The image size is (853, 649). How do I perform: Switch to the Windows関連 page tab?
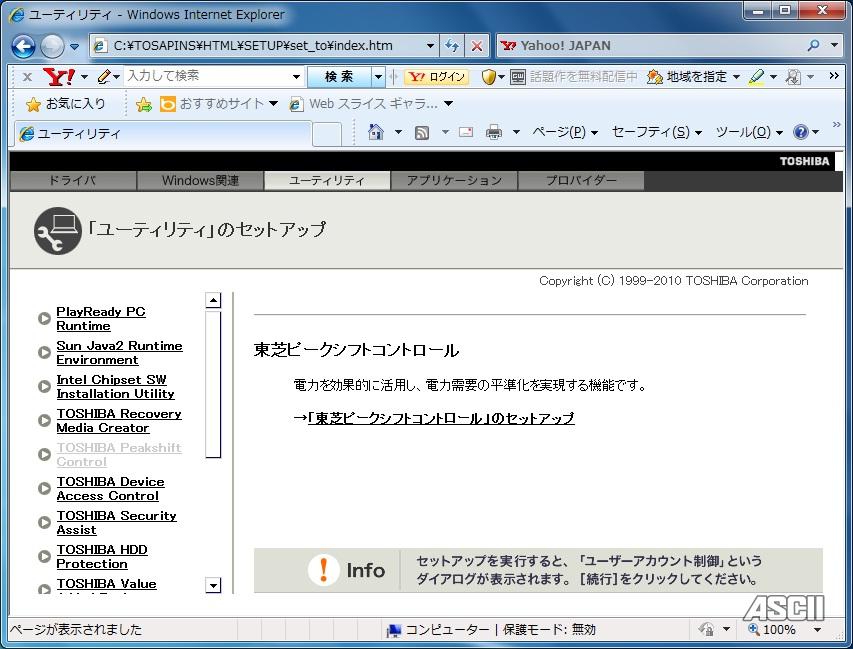pyautogui.click(x=200, y=181)
